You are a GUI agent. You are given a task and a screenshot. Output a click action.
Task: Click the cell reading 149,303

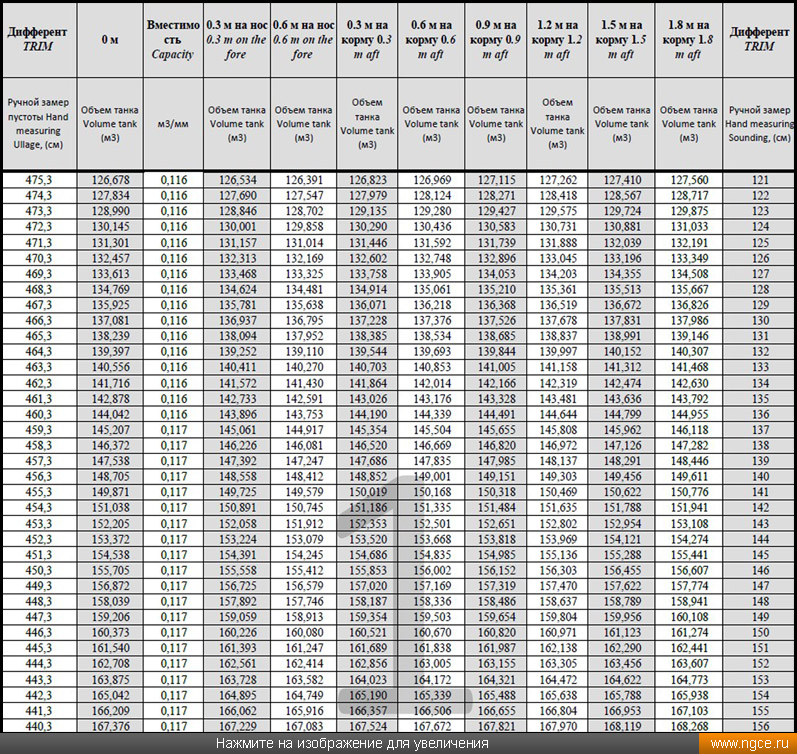coord(558,477)
